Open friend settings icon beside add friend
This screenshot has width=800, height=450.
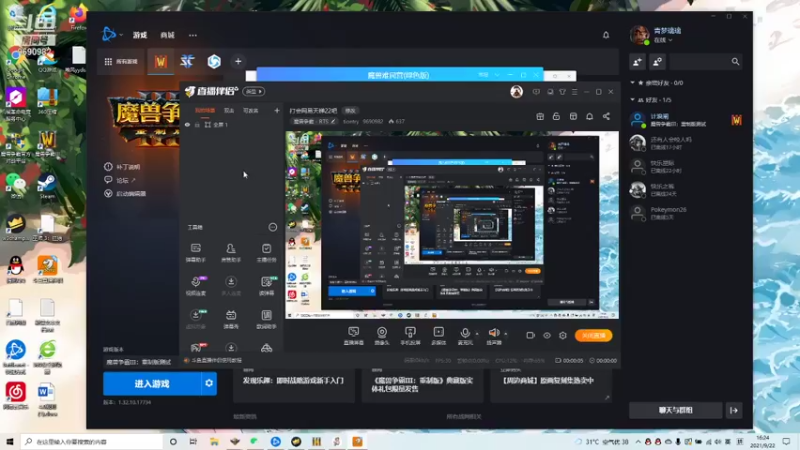[658, 62]
